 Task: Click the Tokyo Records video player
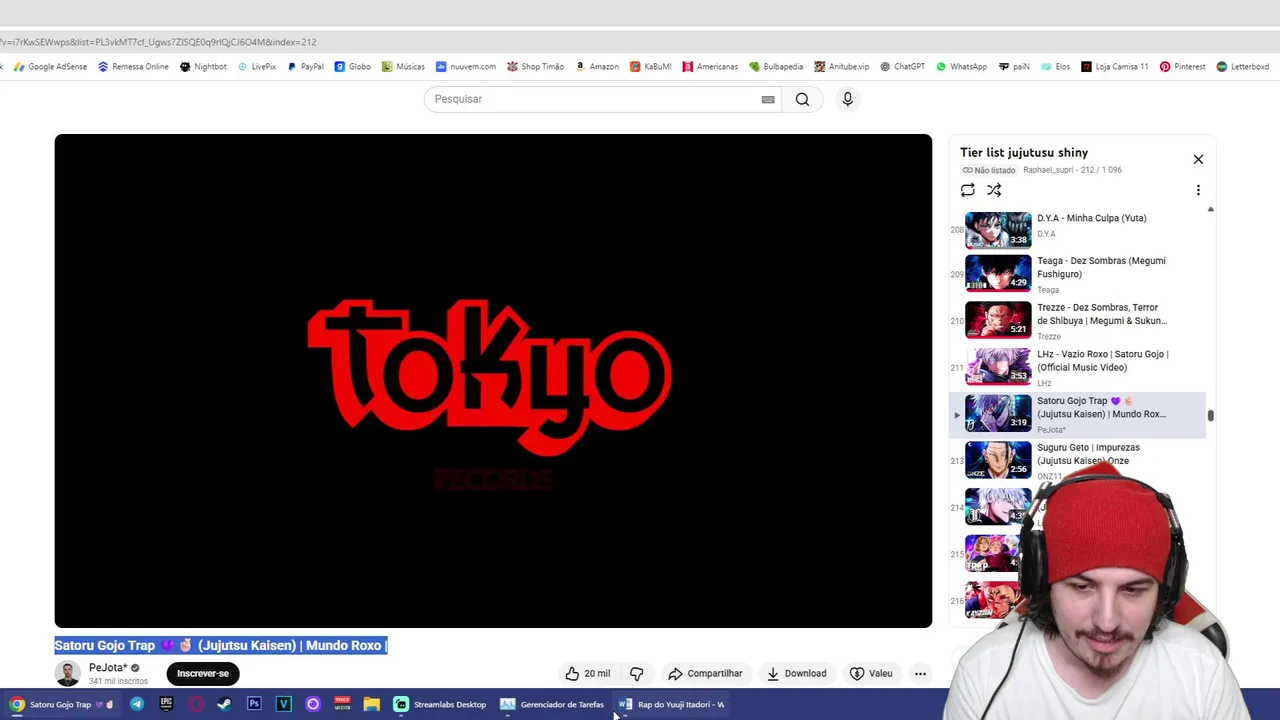tap(493, 381)
